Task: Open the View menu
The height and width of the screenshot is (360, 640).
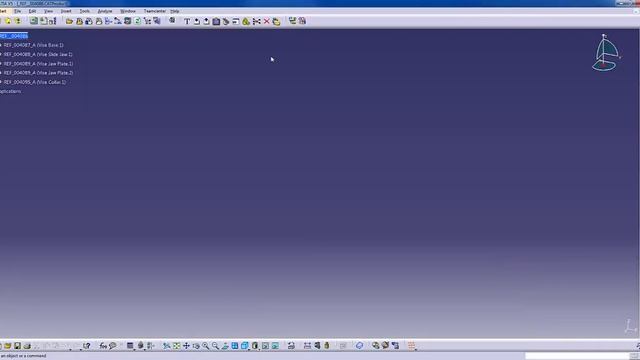Action: click(48, 11)
